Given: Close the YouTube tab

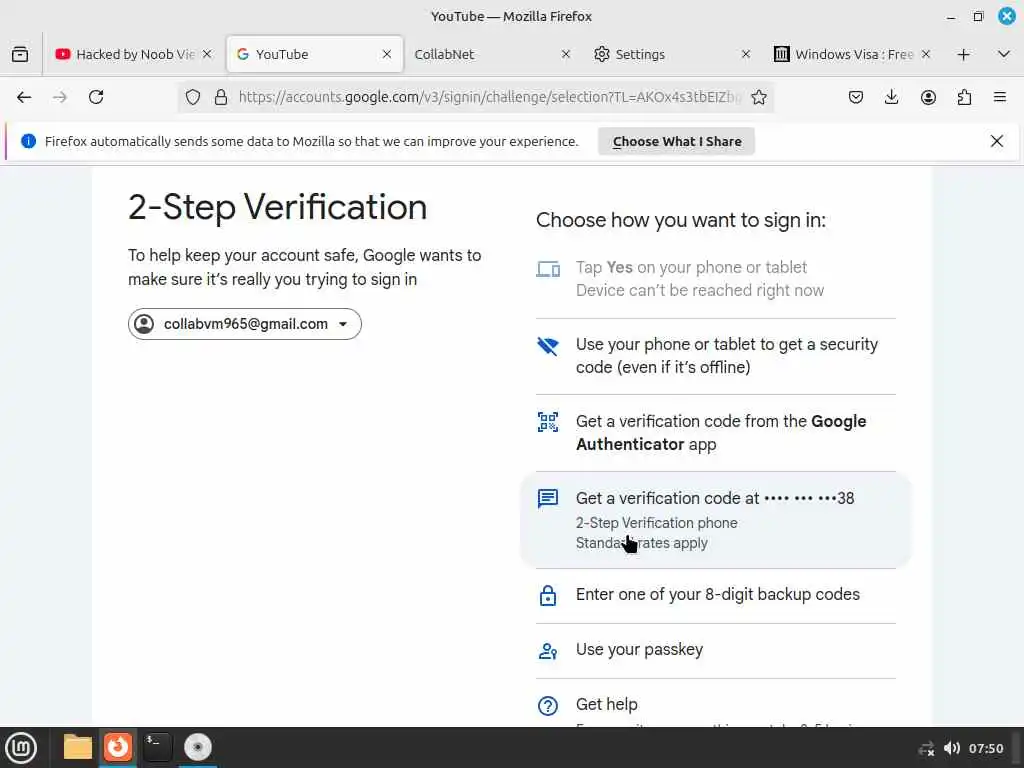Looking at the screenshot, I should 387,54.
